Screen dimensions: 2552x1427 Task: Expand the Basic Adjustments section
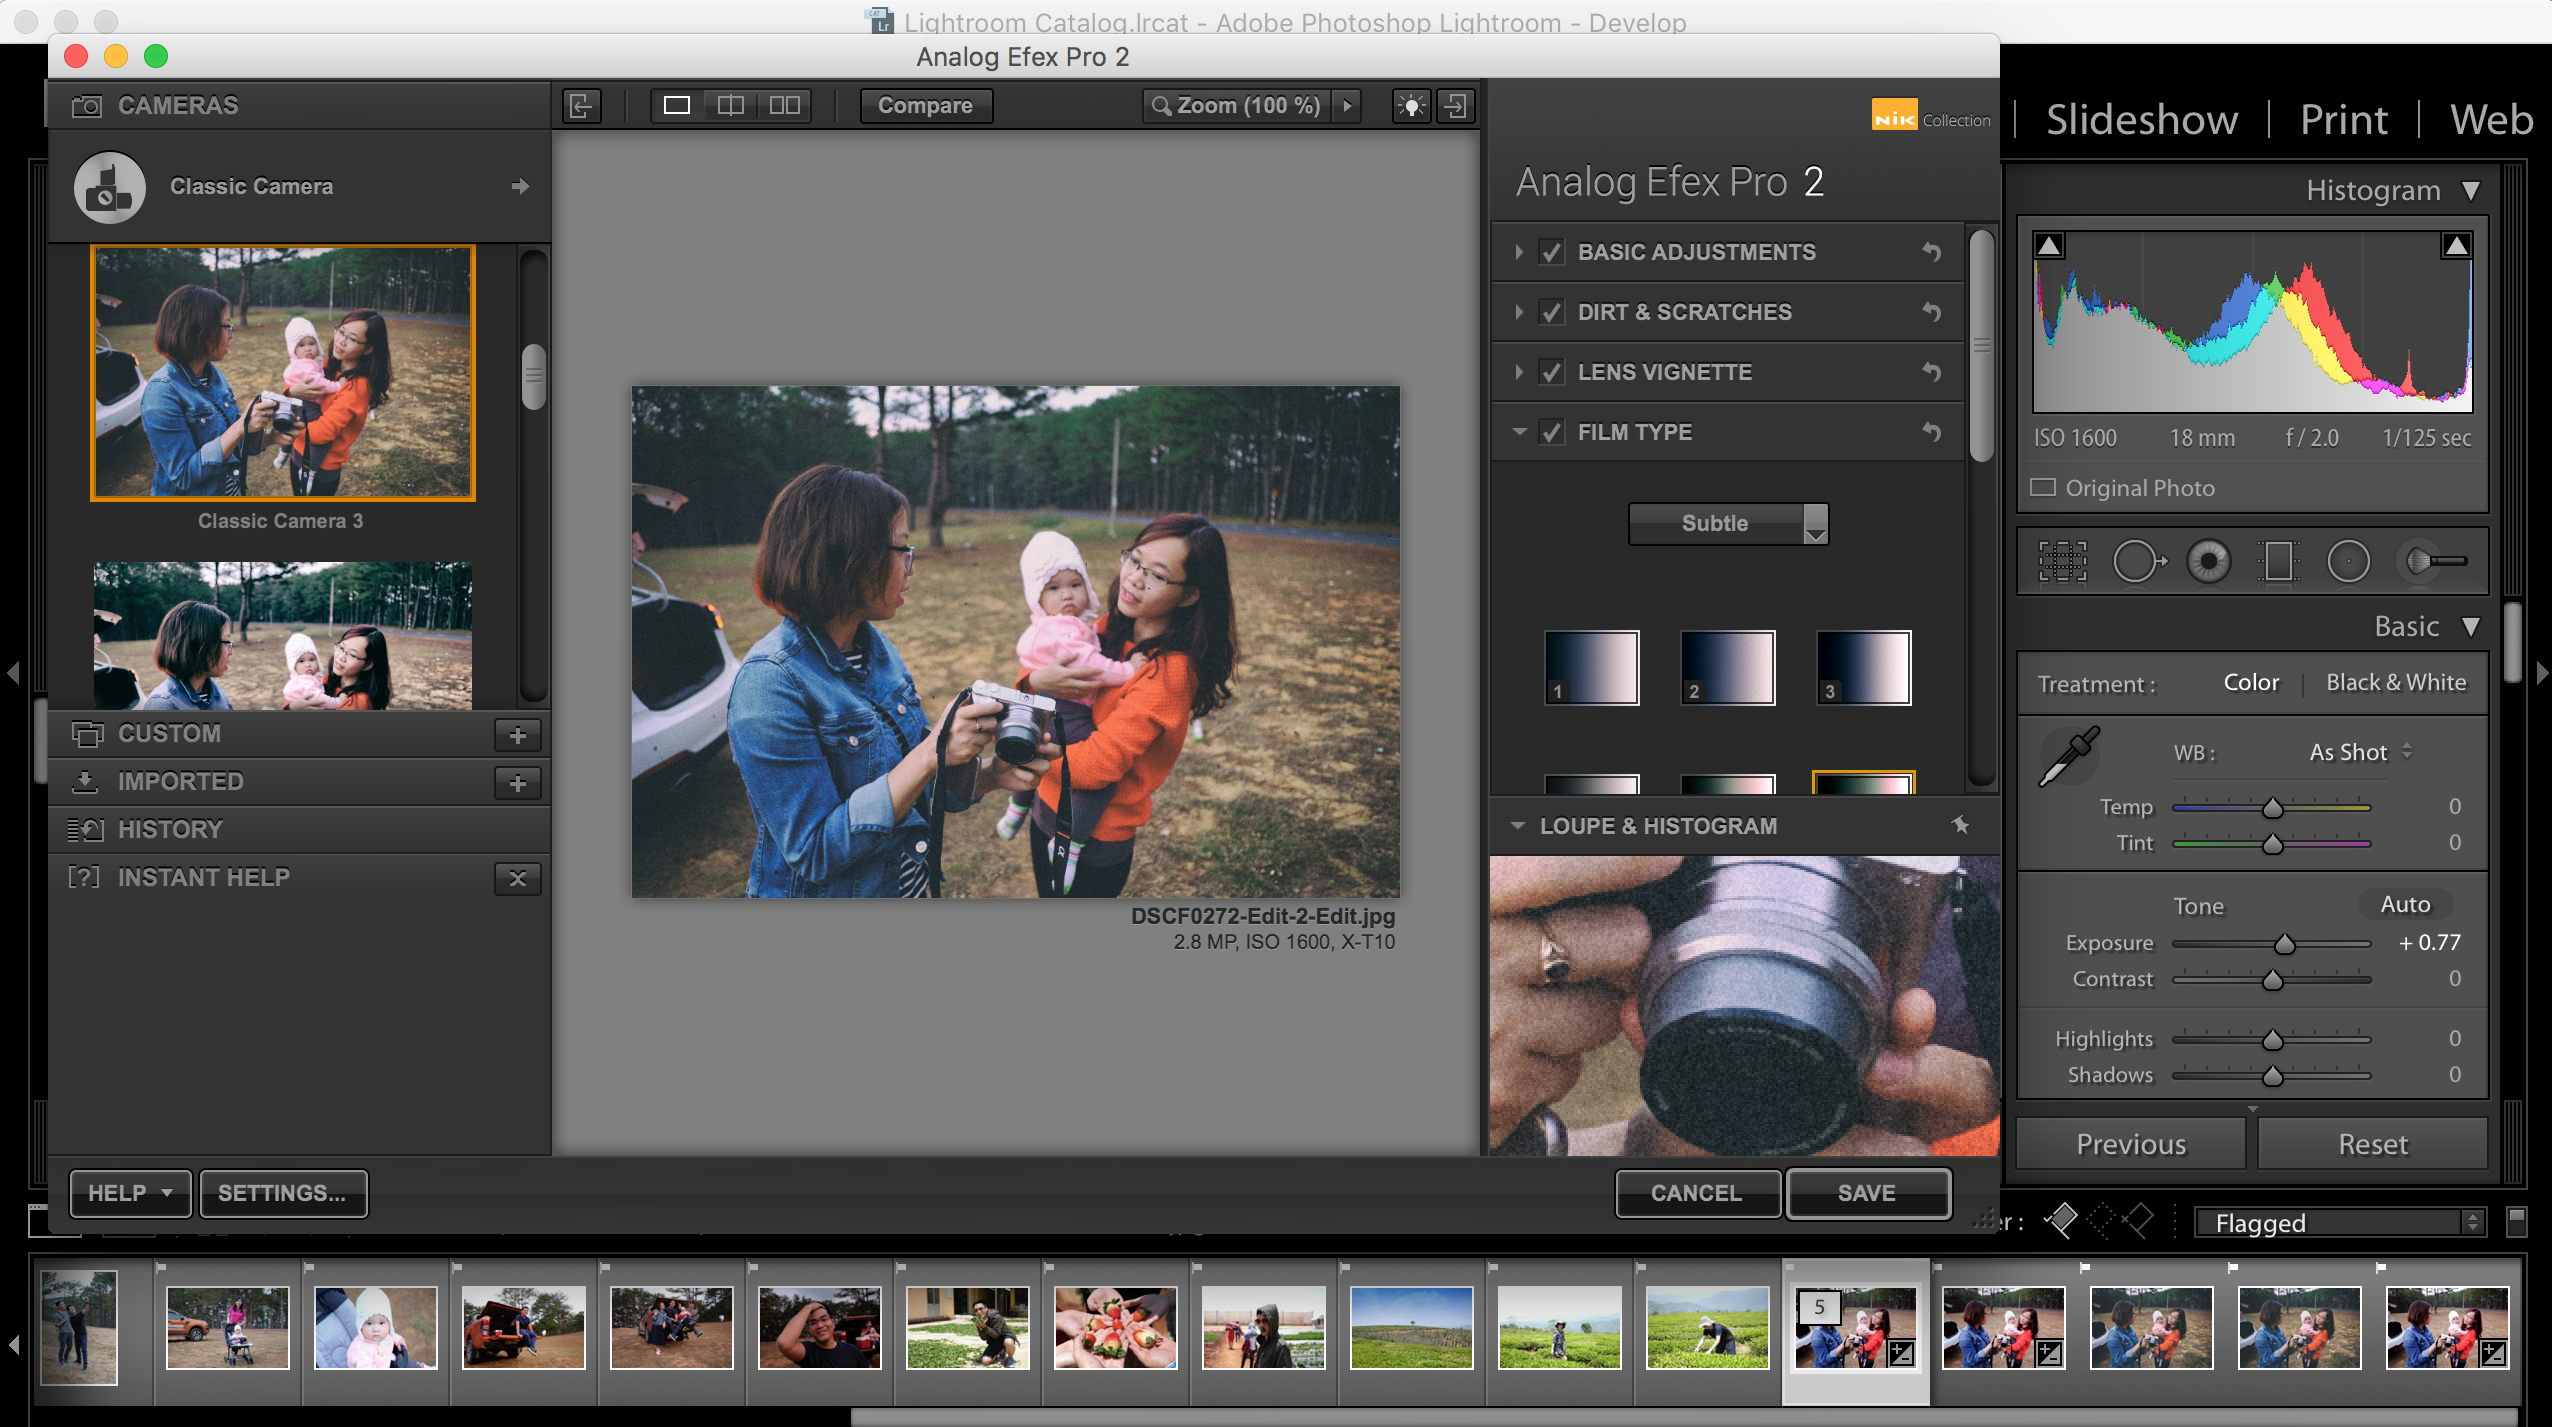[x=1519, y=252]
